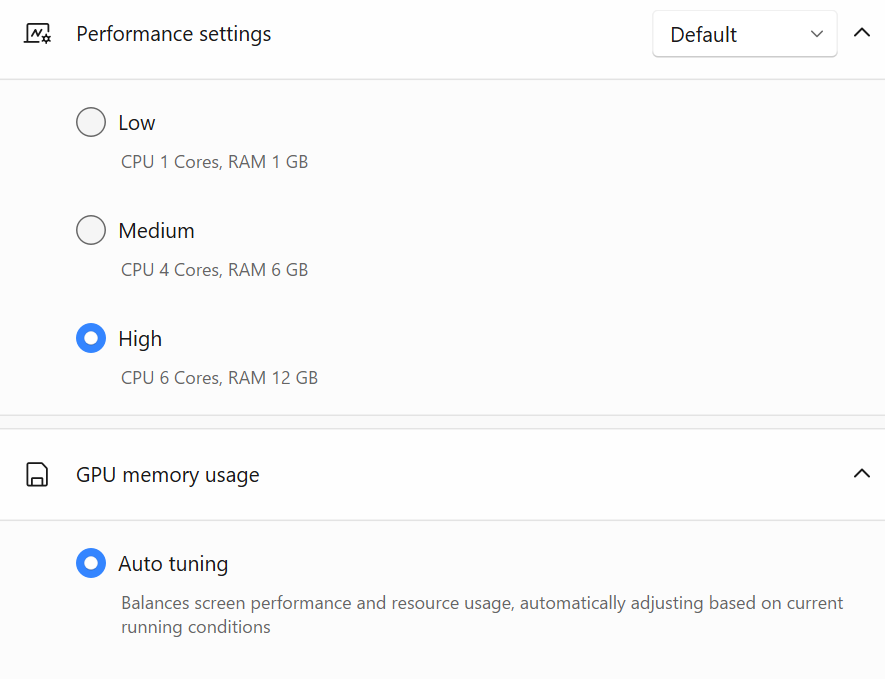Click the CPU 1 Cores, RAM 1 GB text

click(214, 161)
